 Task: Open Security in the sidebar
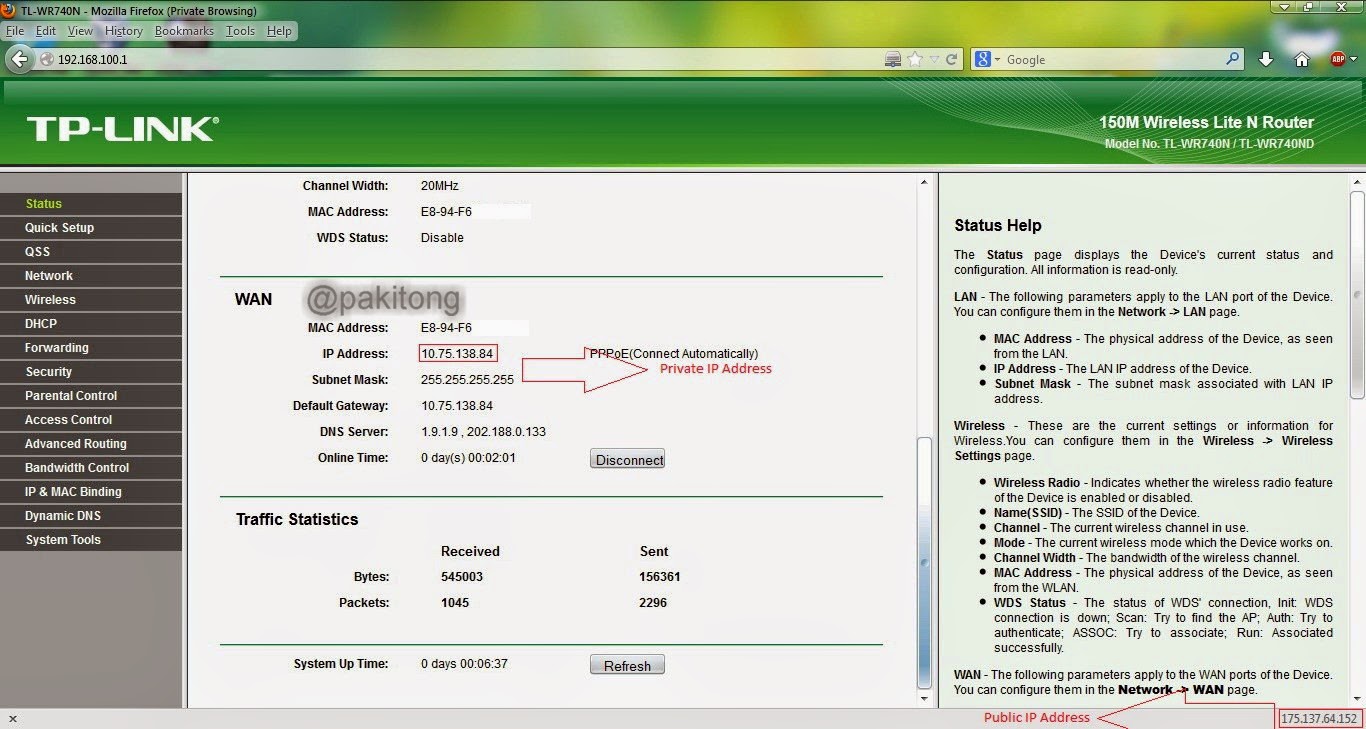91,372
